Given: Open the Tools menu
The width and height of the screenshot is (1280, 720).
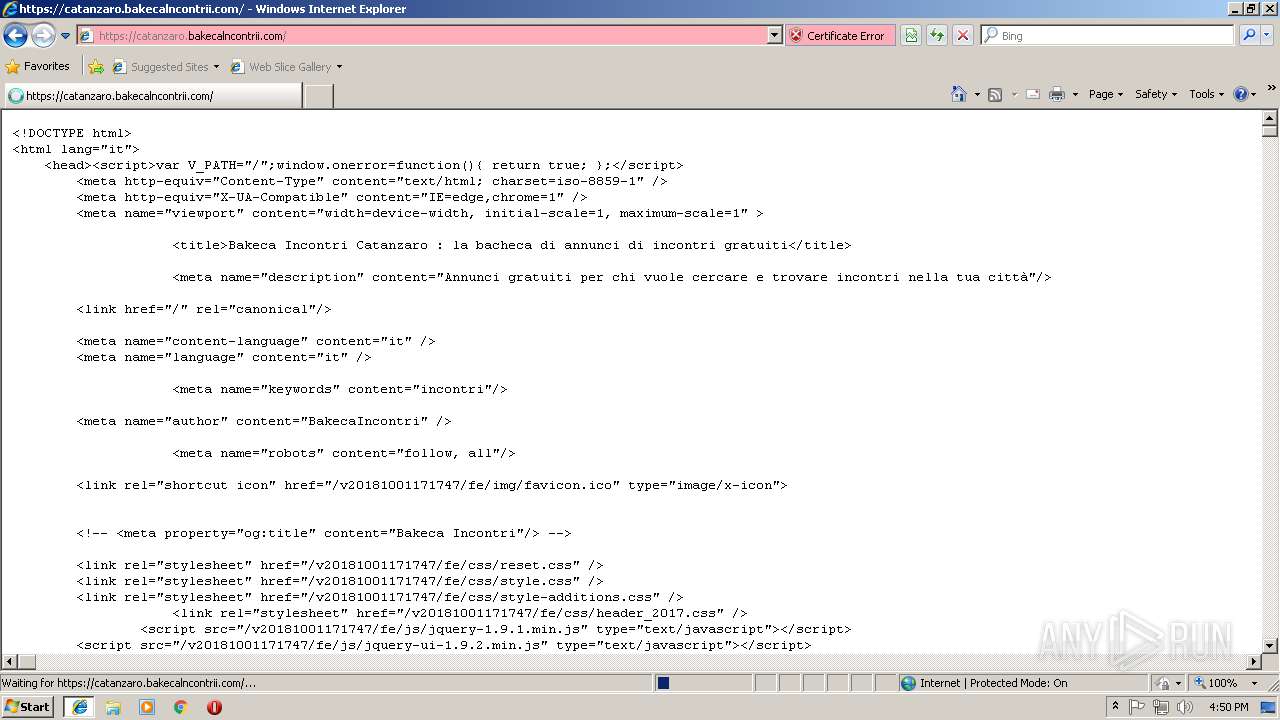Looking at the screenshot, I should (1206, 94).
